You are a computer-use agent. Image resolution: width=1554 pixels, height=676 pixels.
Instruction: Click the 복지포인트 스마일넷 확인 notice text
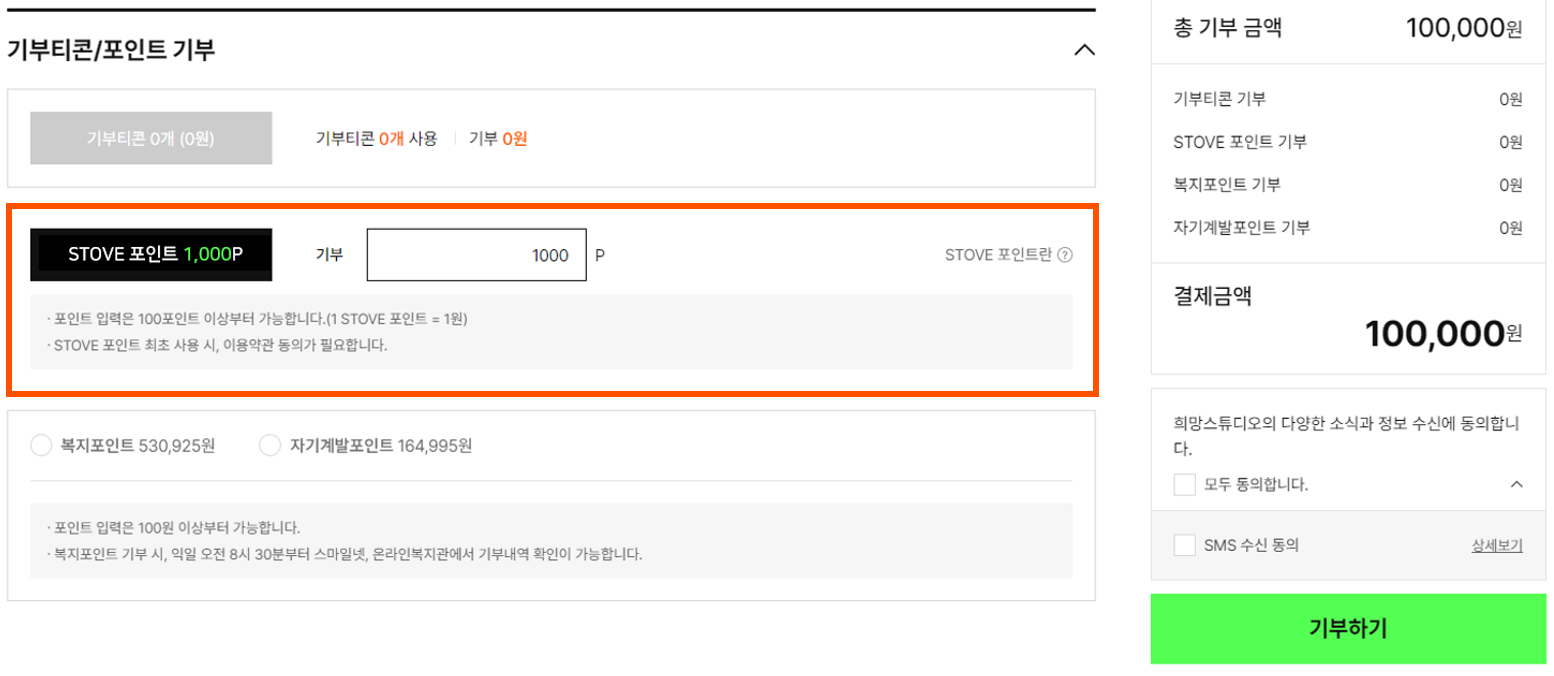click(344, 553)
